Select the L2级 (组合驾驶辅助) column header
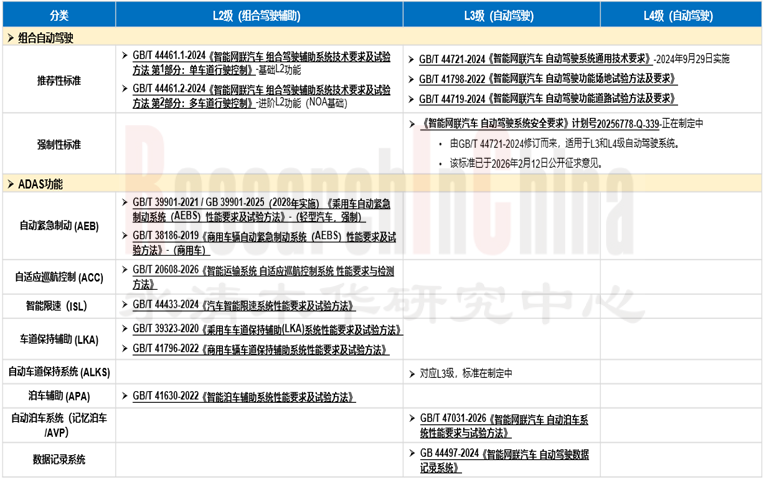This screenshot has height=480, width=764. click(x=259, y=16)
